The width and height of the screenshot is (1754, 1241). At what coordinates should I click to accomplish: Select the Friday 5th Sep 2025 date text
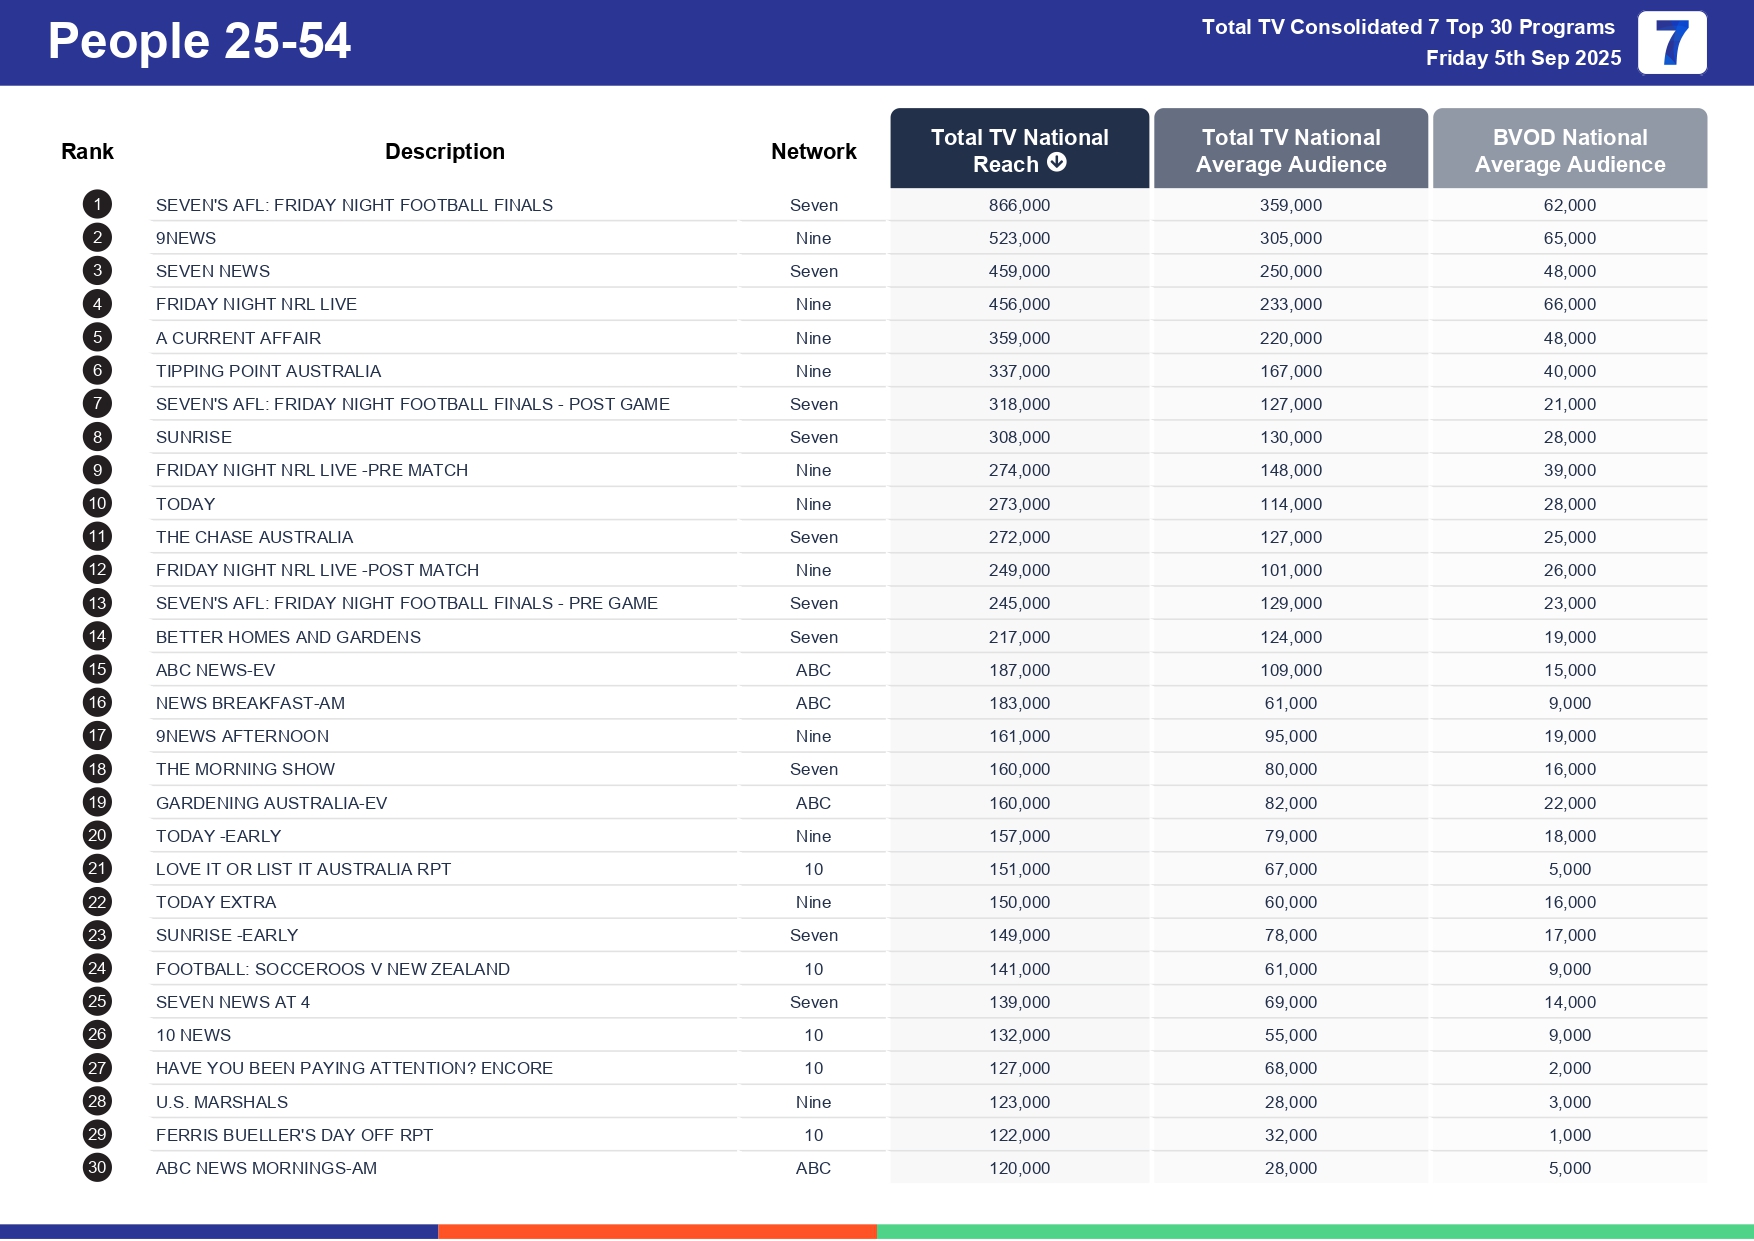coord(1523,58)
